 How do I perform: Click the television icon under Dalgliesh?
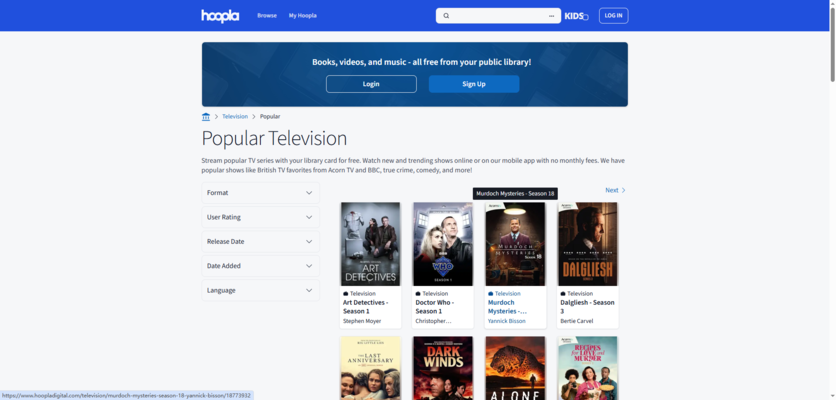(x=563, y=294)
